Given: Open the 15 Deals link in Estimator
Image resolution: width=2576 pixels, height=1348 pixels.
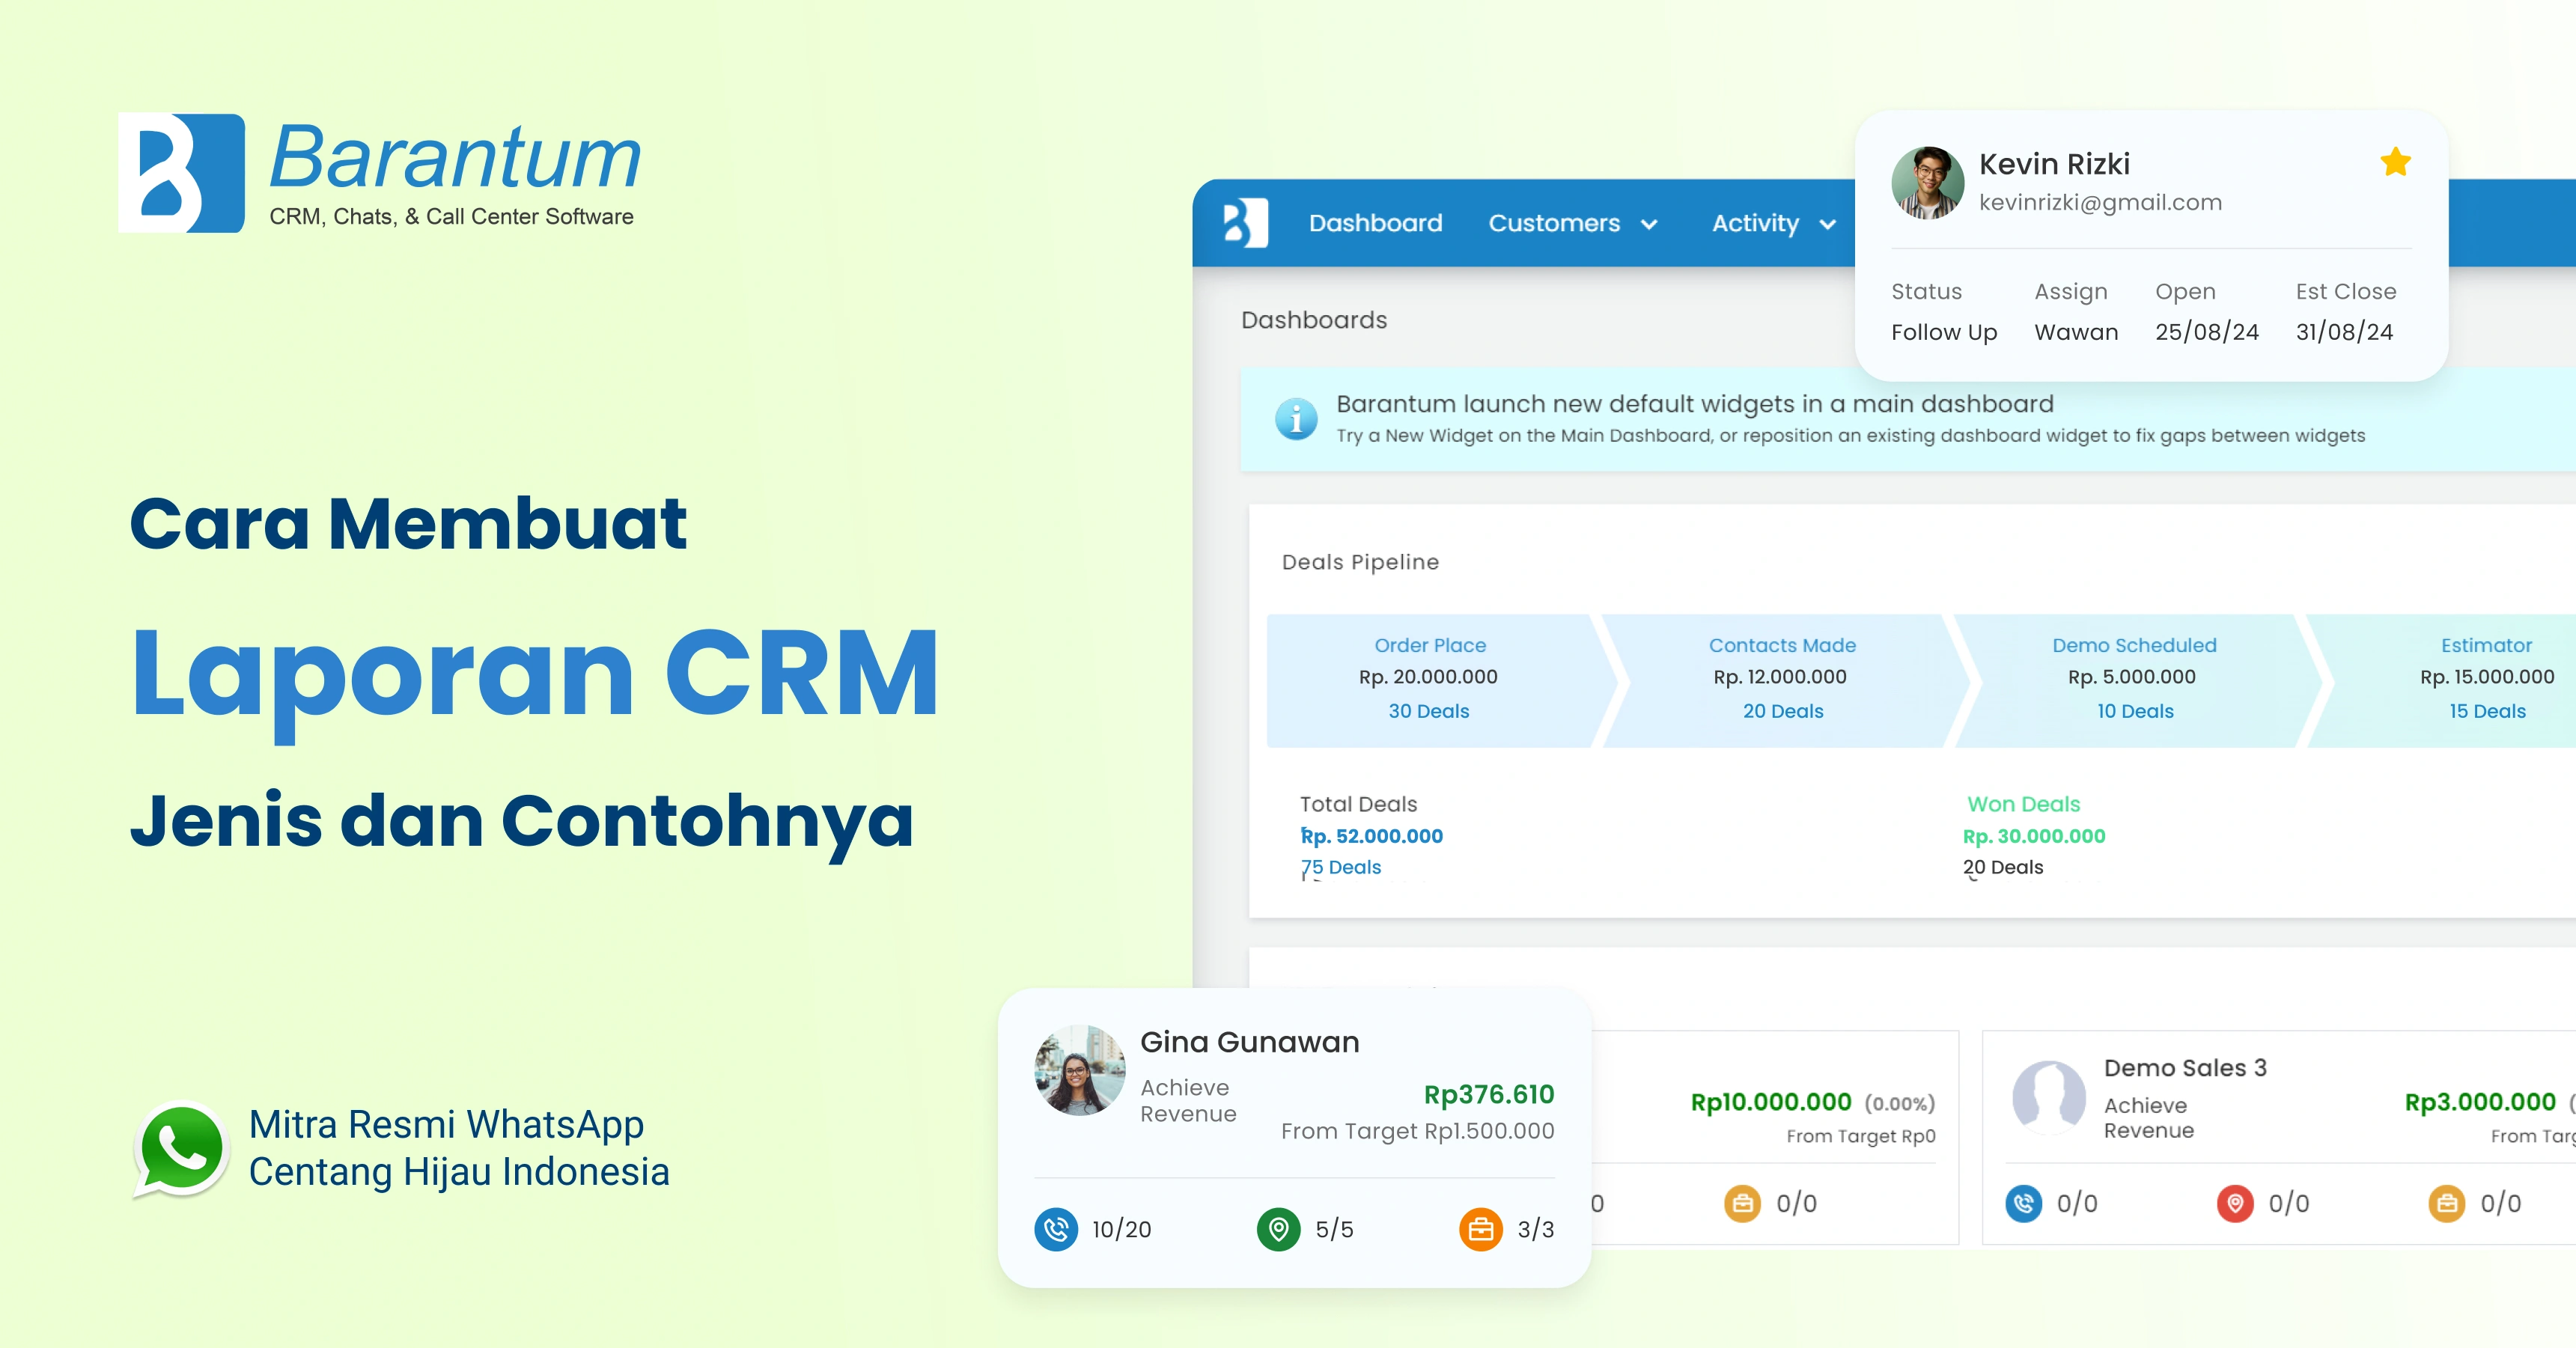Looking at the screenshot, I should click(2487, 711).
